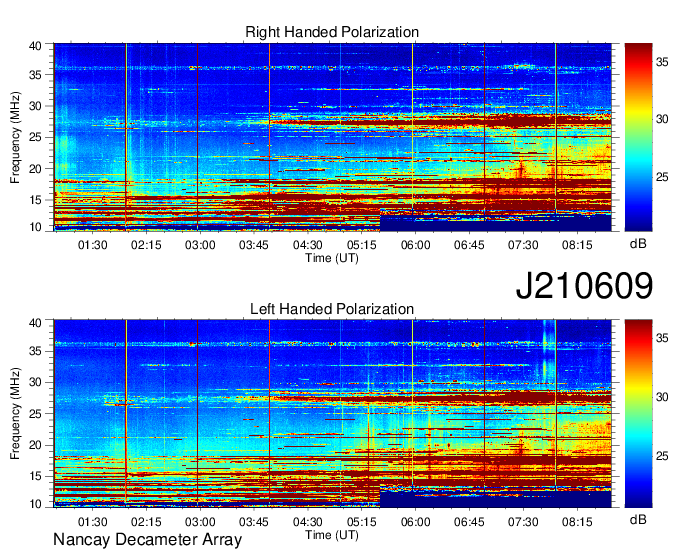680x552 pixels.
Task: Click the 'Right Handed Polarization' title
Action: tap(332, 32)
